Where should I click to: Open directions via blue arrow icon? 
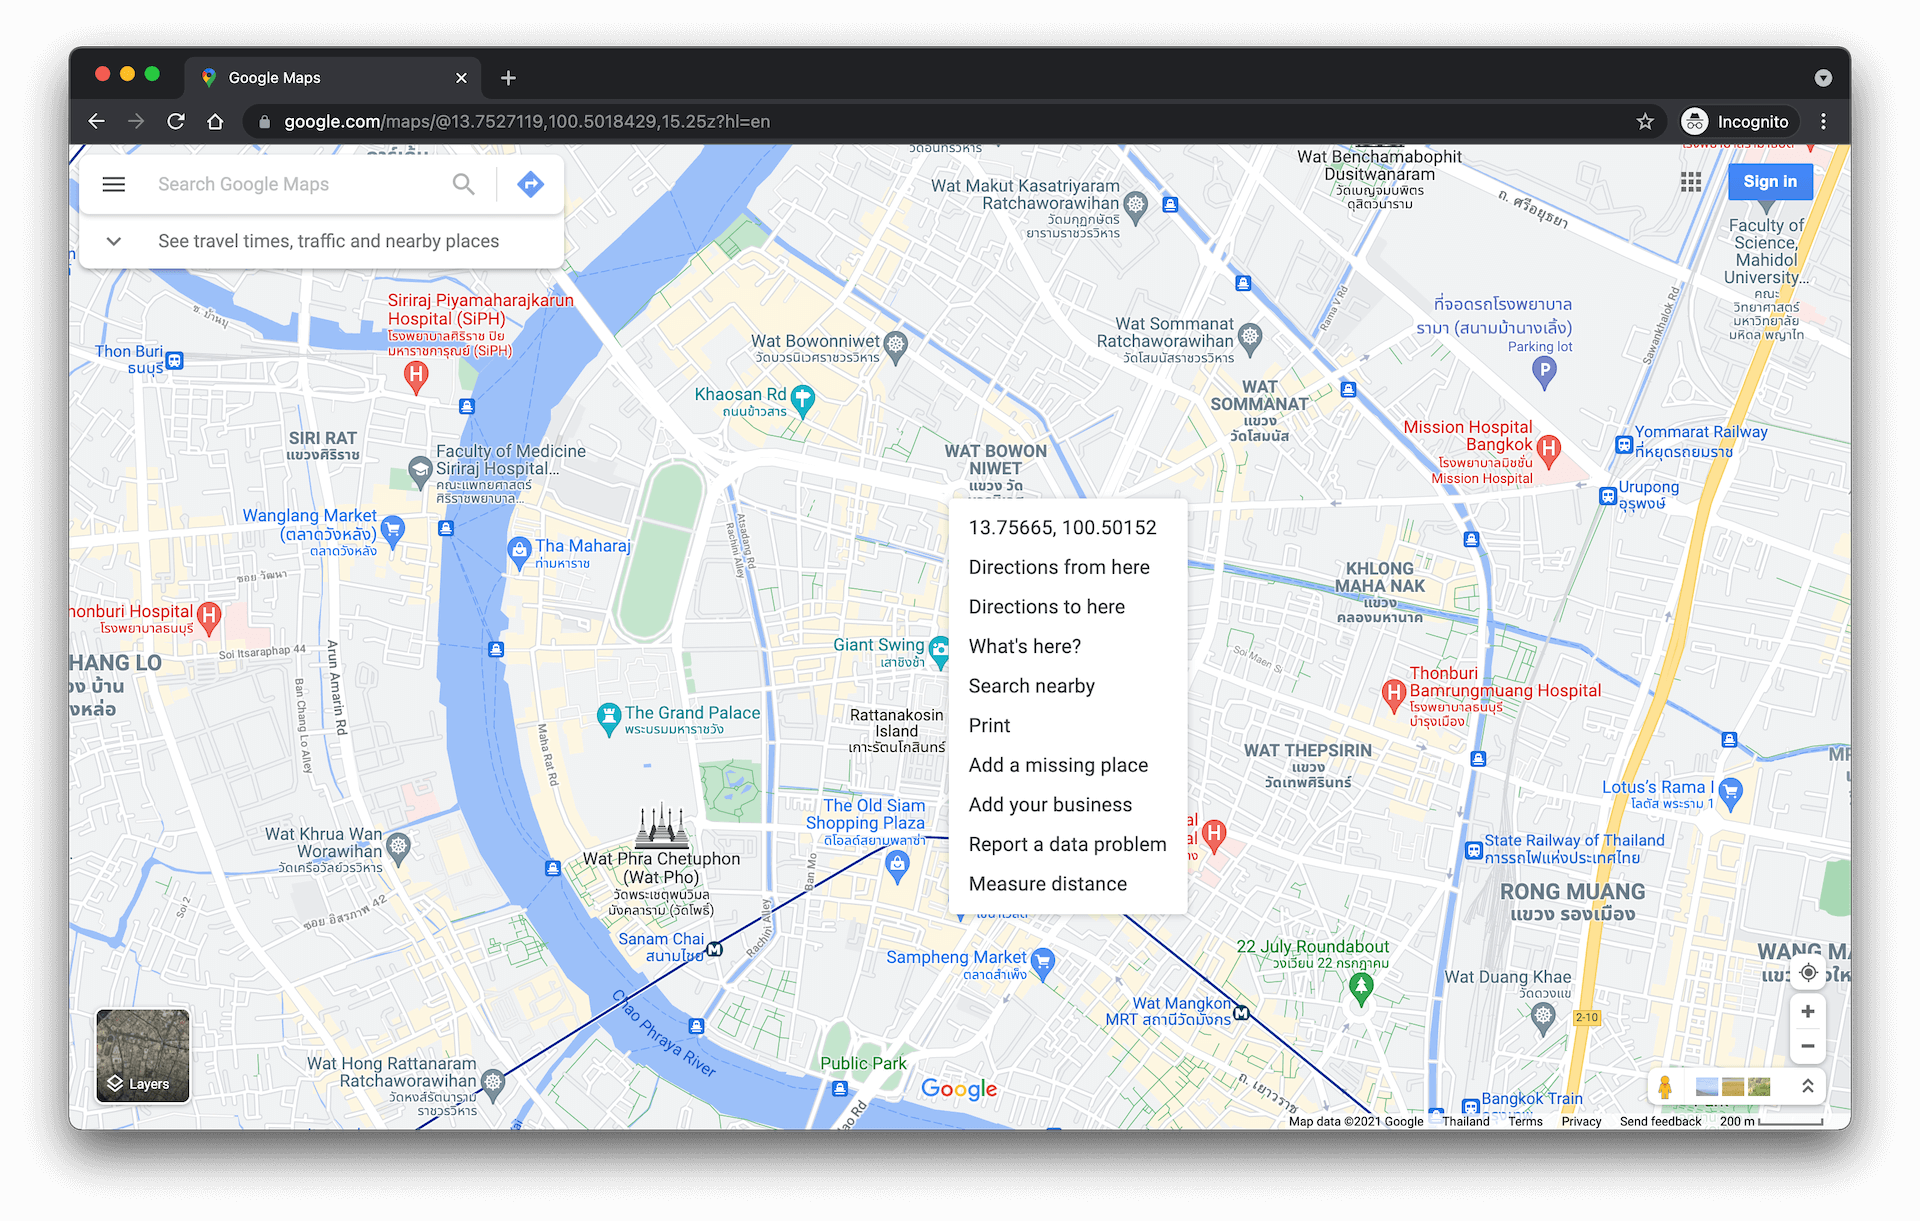click(x=530, y=184)
